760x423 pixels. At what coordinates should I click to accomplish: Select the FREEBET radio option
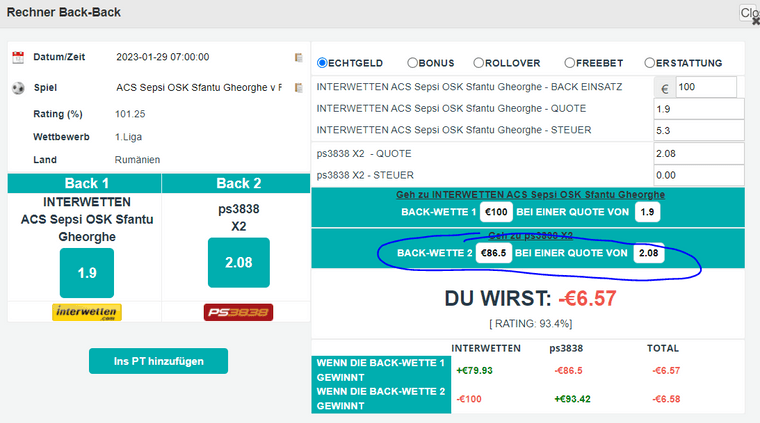point(570,63)
